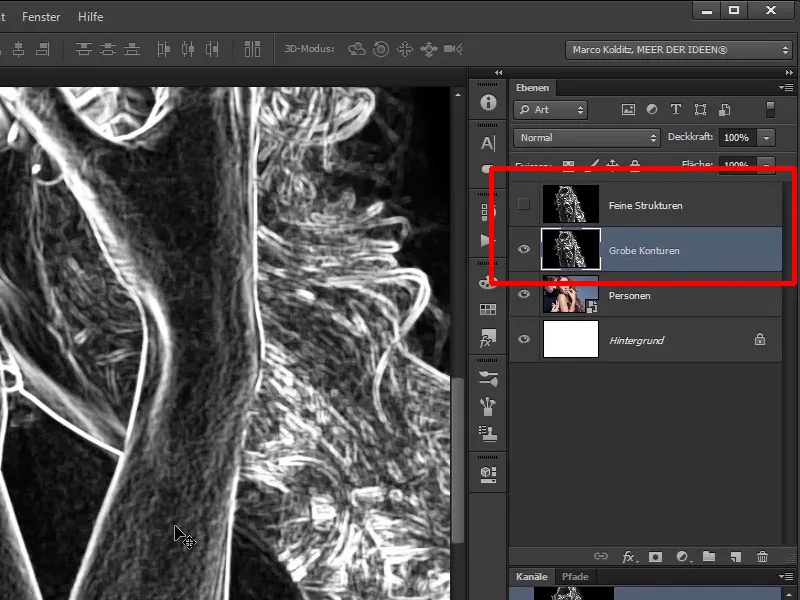Image resolution: width=800 pixels, height=600 pixels.
Task: Open the Clone Source stamp panel icon
Action: (488, 433)
